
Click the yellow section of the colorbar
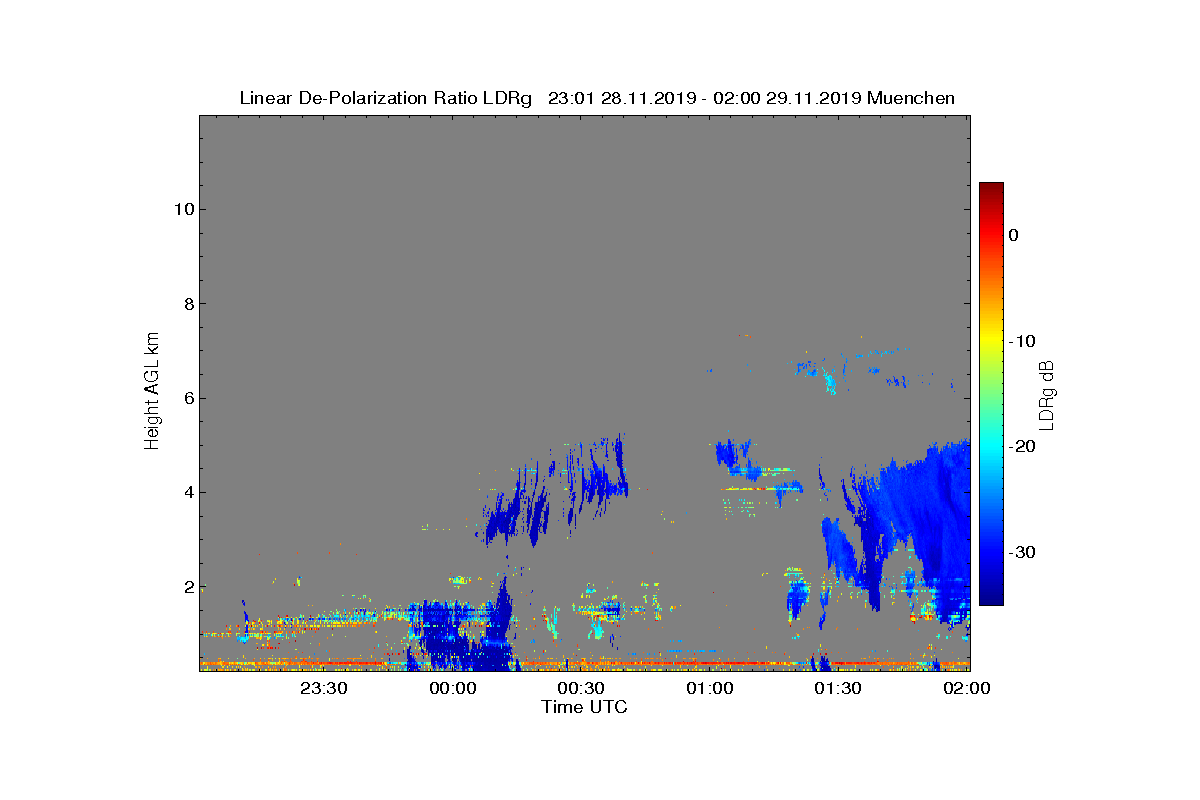coord(991,338)
